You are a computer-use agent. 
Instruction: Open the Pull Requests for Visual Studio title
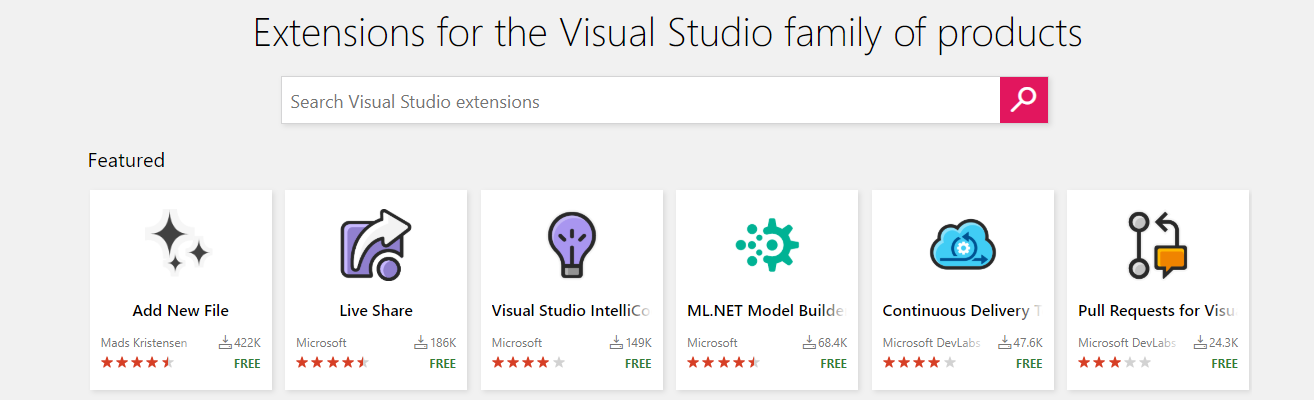pyautogui.click(x=1157, y=311)
